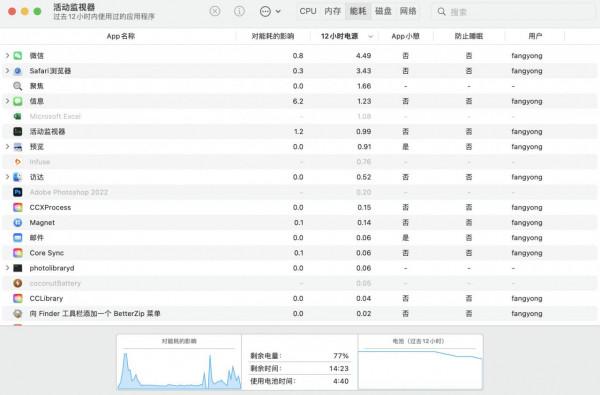This screenshot has width=600, height=395.
Task: Select the 能耗 tab
Action: 358,11
